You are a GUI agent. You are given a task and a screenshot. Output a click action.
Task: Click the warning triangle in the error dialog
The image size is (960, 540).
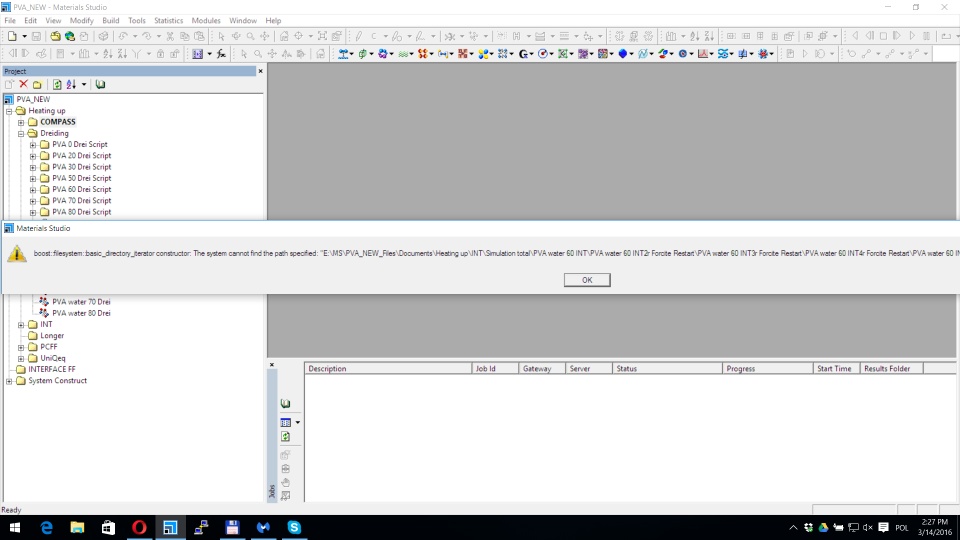(17, 253)
